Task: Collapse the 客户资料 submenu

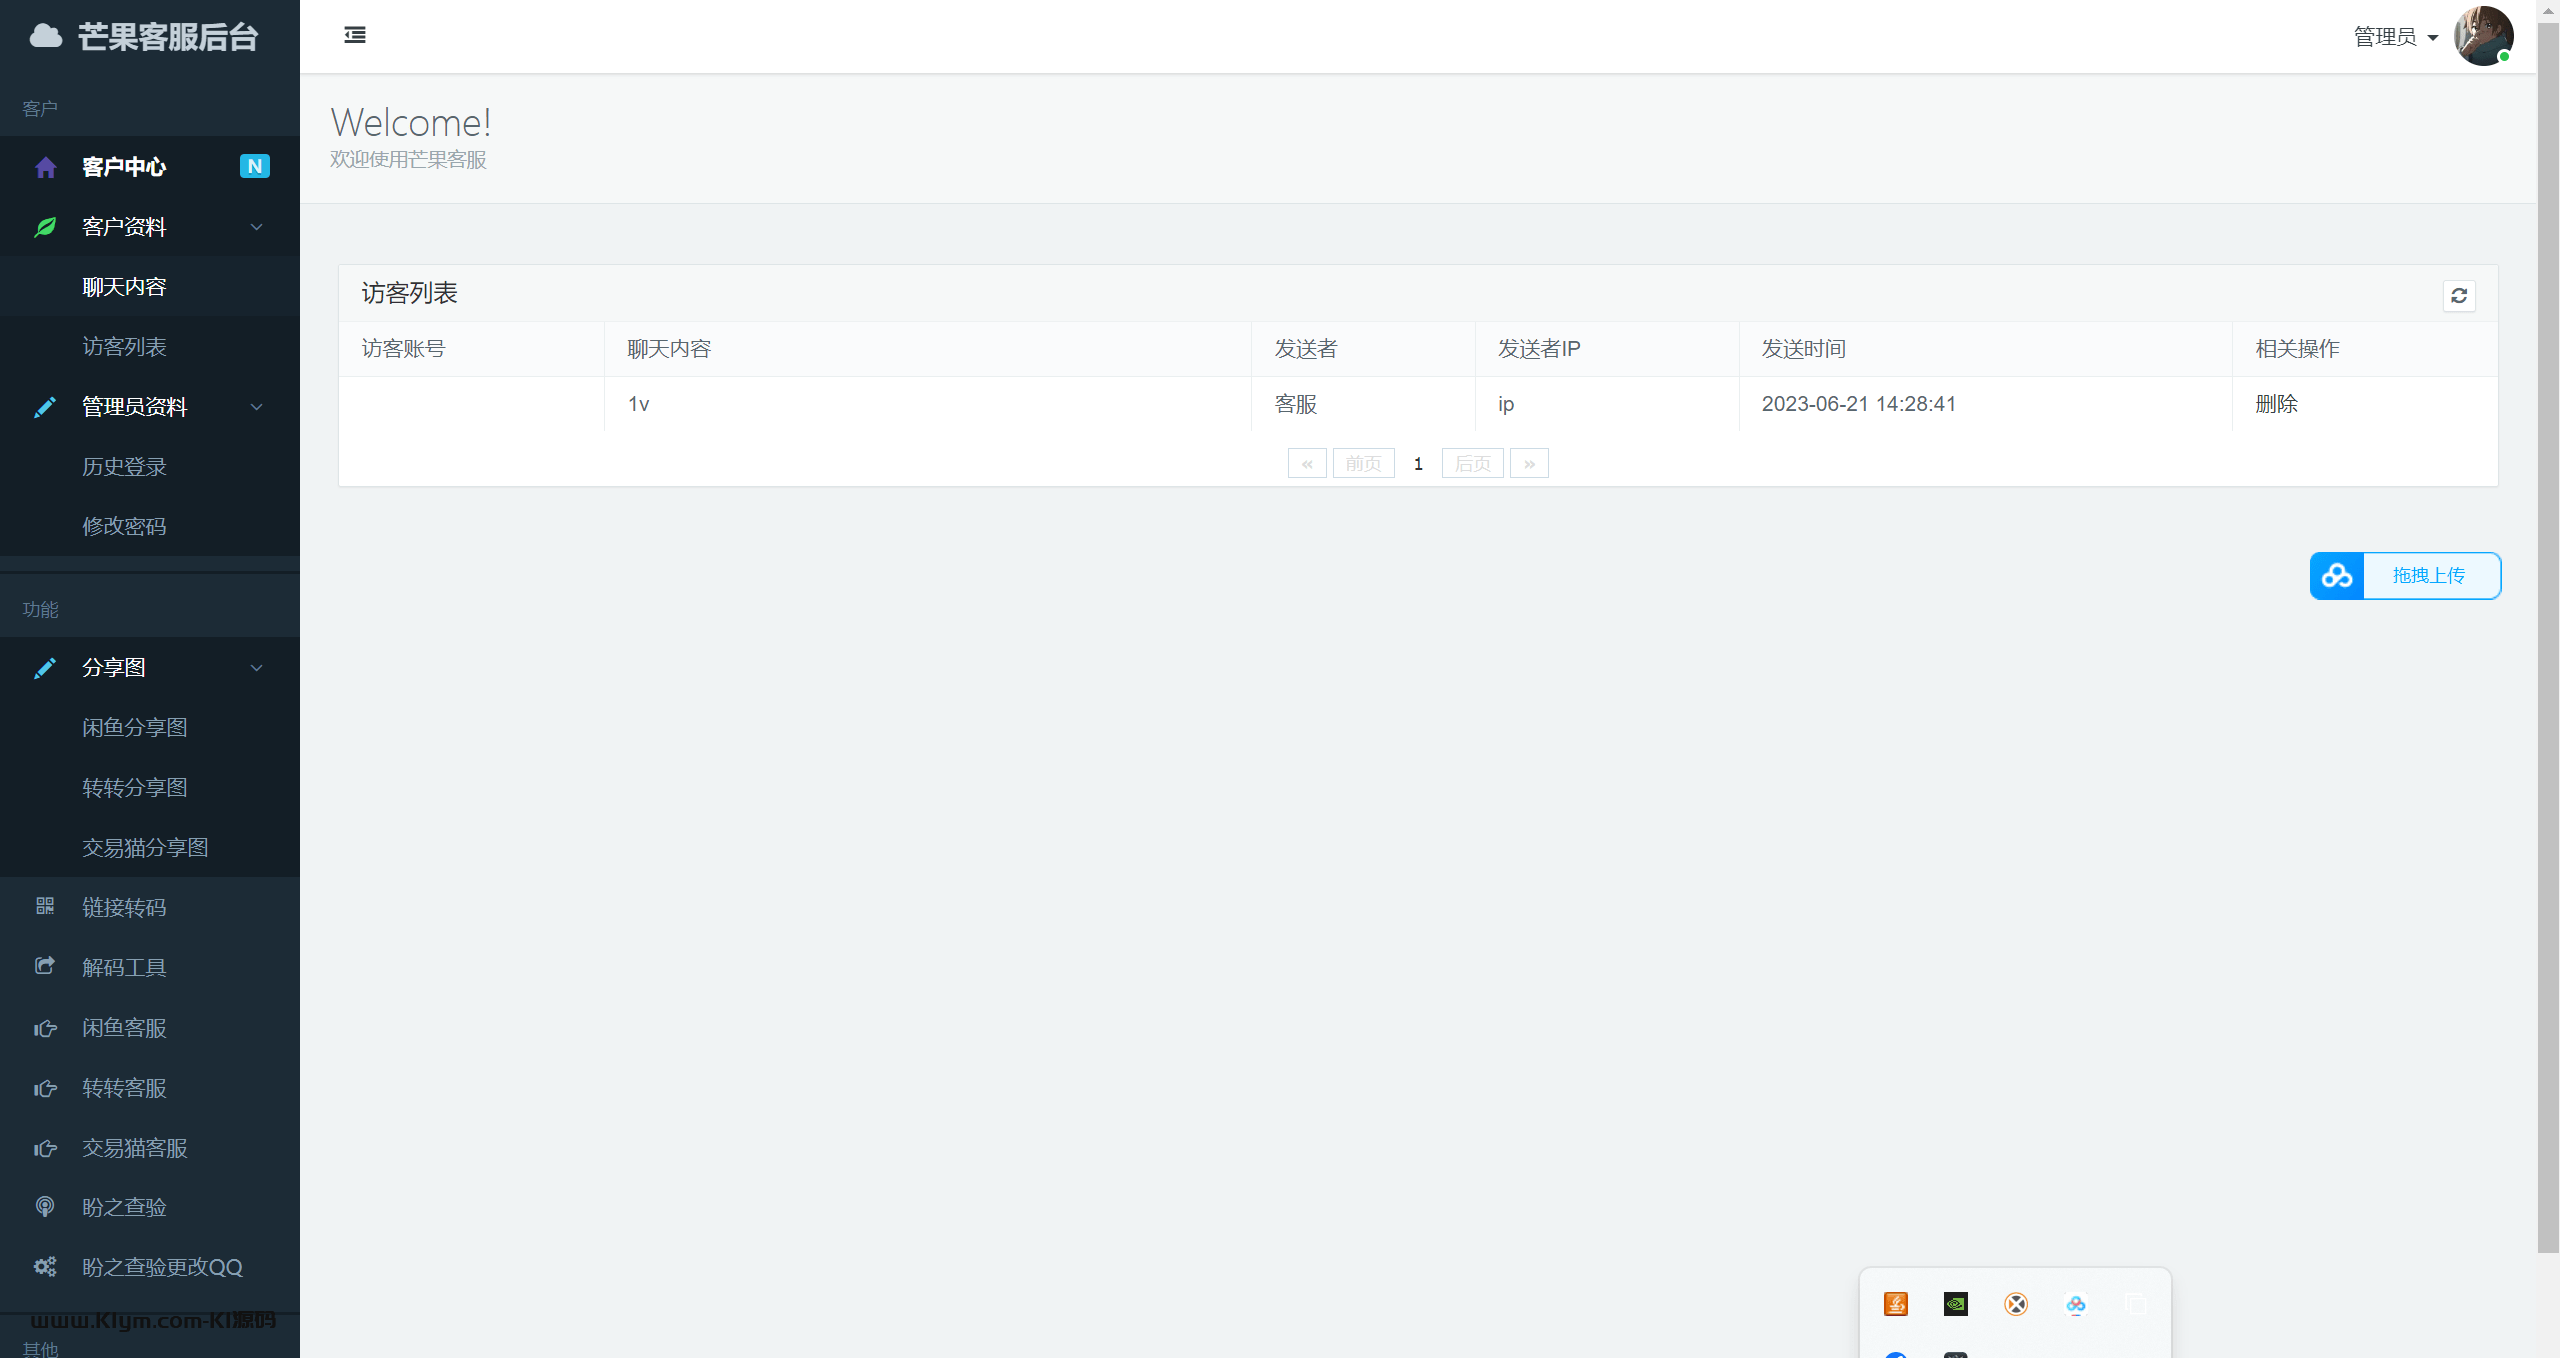Action: click(x=257, y=227)
